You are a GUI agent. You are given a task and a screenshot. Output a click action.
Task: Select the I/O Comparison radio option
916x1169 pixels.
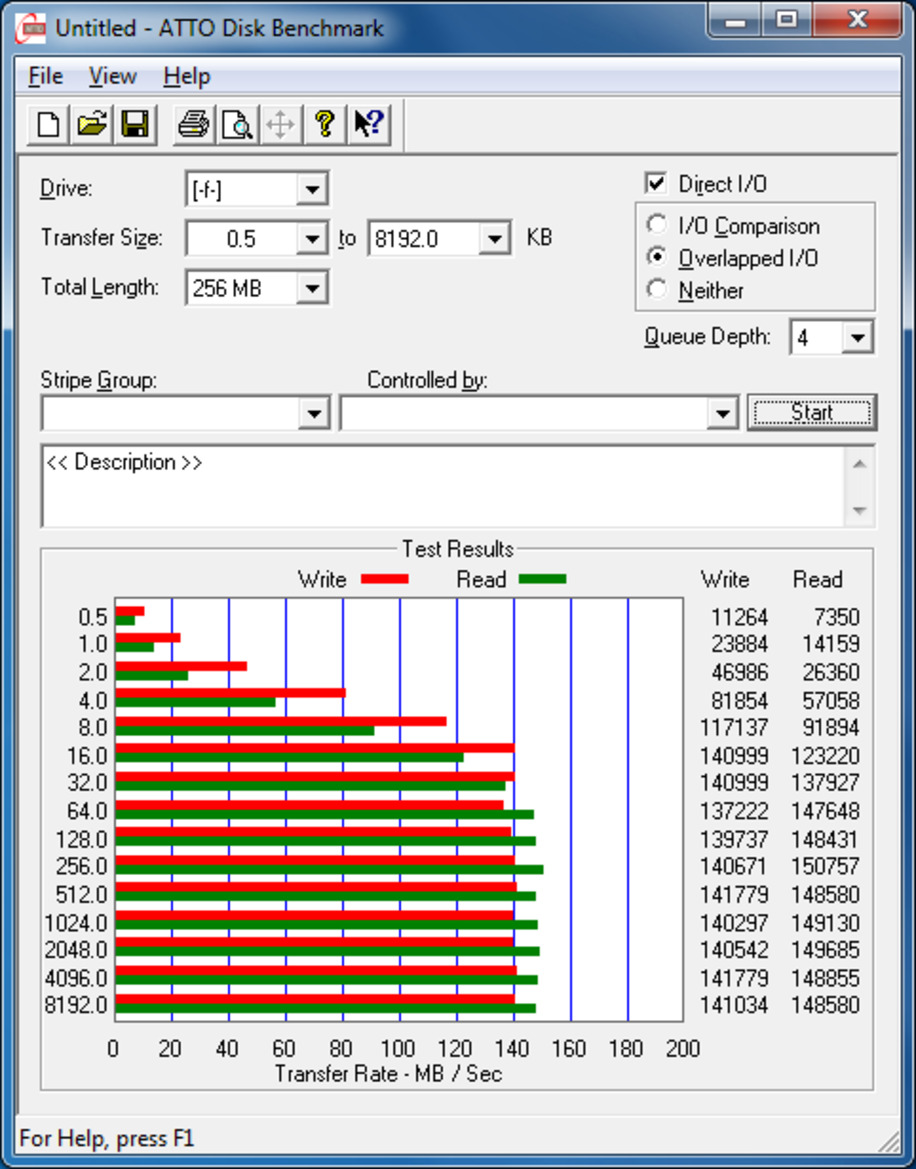(x=657, y=225)
